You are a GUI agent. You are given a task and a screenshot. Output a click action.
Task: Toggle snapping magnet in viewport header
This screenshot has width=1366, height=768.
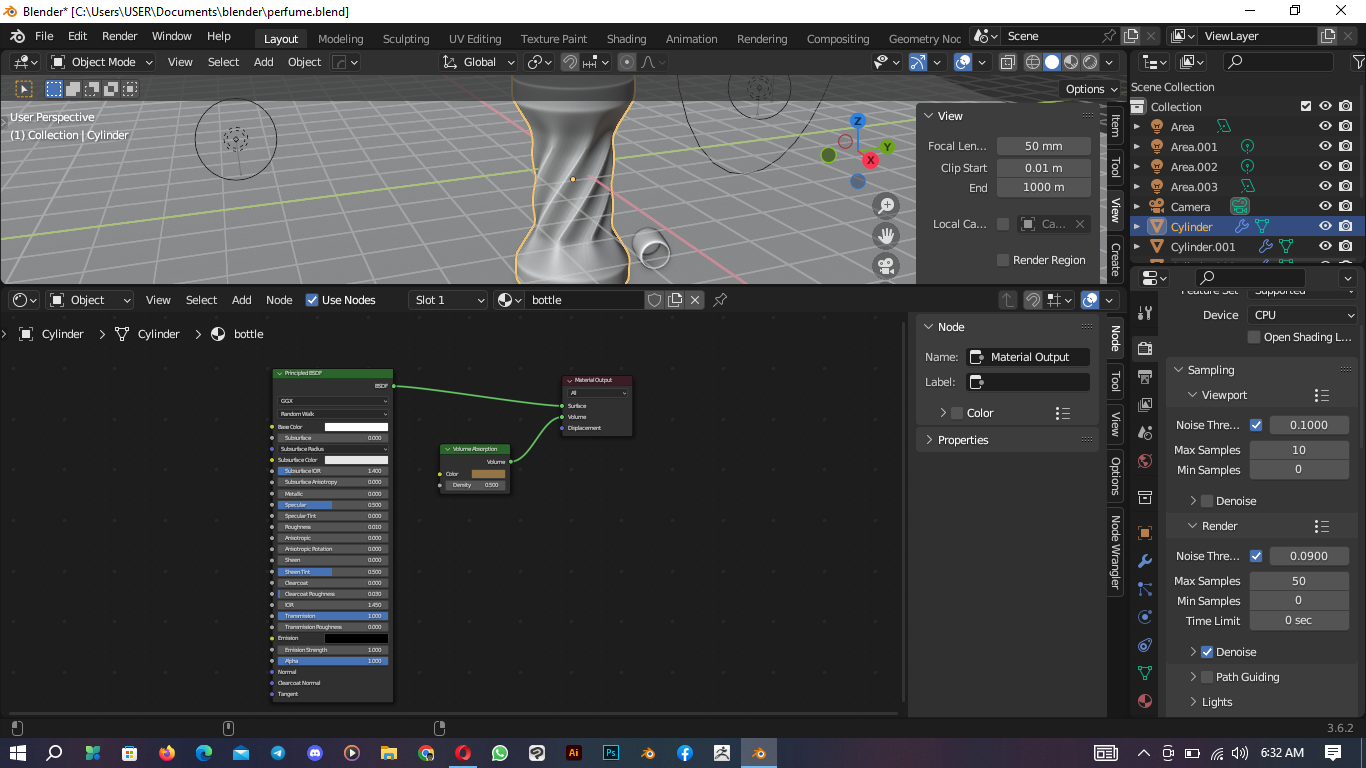tap(569, 62)
